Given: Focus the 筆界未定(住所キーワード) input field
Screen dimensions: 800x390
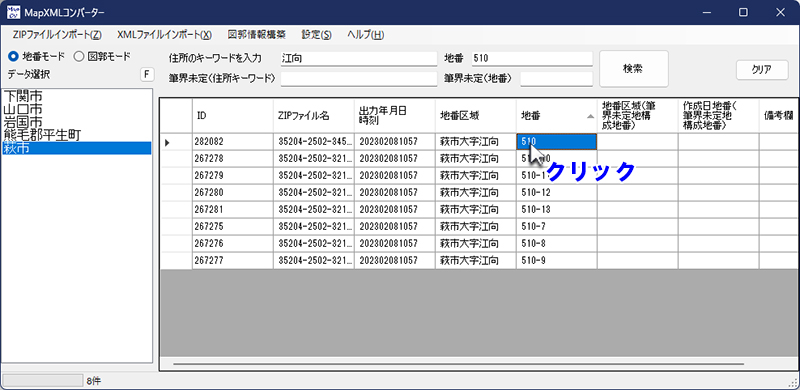Looking at the screenshot, I should click(359, 79).
